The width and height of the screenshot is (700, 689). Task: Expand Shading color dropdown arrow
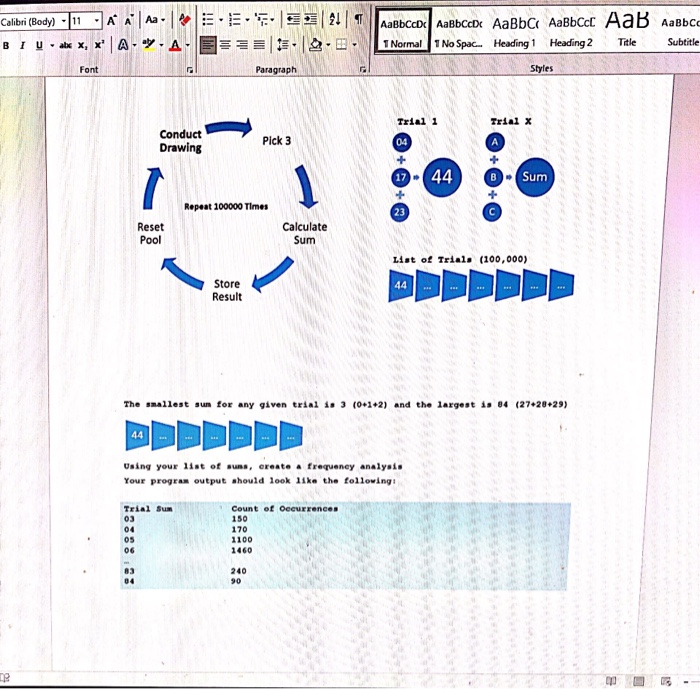(x=328, y=45)
